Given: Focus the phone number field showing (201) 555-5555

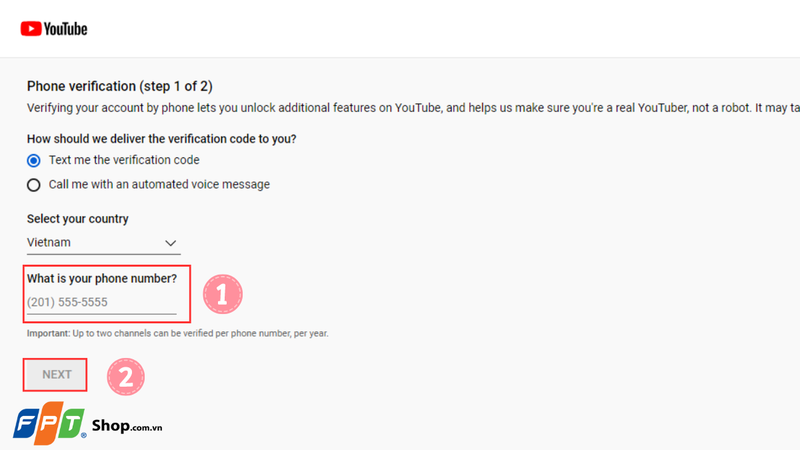Looking at the screenshot, I should coord(101,302).
